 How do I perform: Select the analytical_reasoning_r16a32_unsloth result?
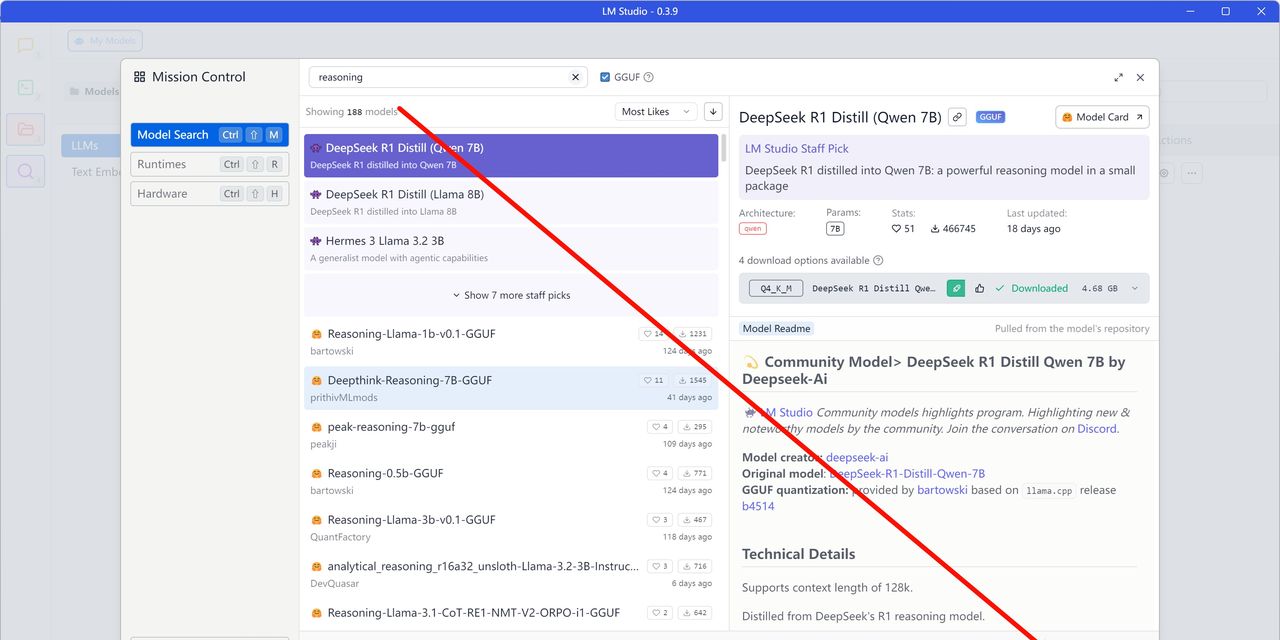pos(511,574)
